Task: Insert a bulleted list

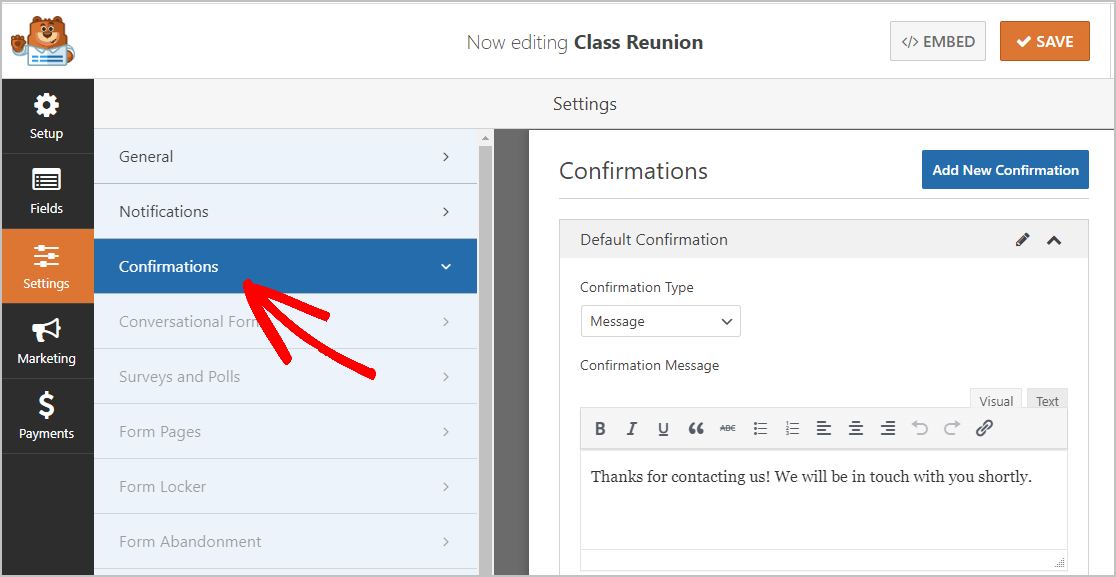Action: coord(760,428)
